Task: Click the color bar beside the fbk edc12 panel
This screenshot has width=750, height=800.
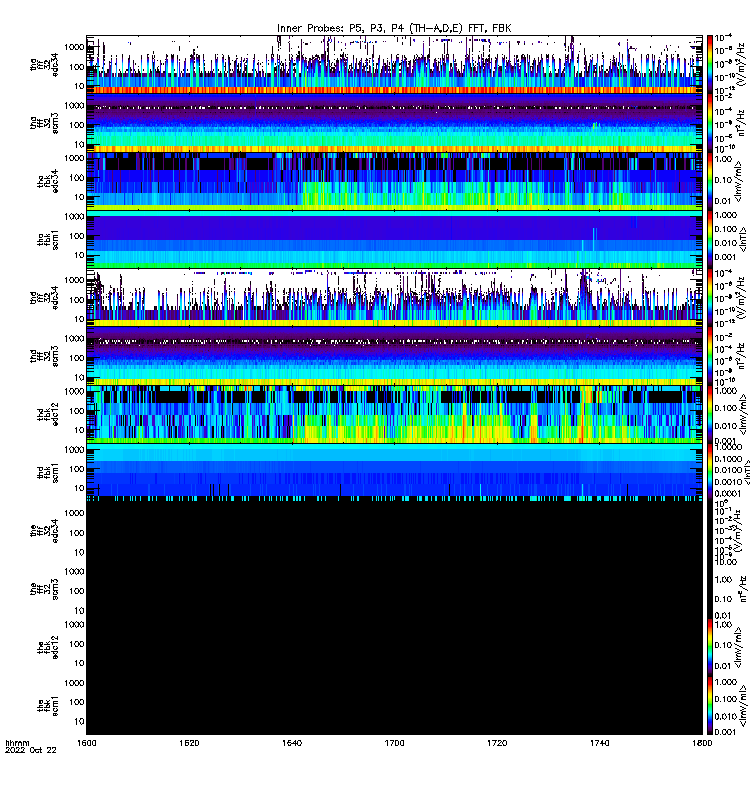Action: (710, 647)
